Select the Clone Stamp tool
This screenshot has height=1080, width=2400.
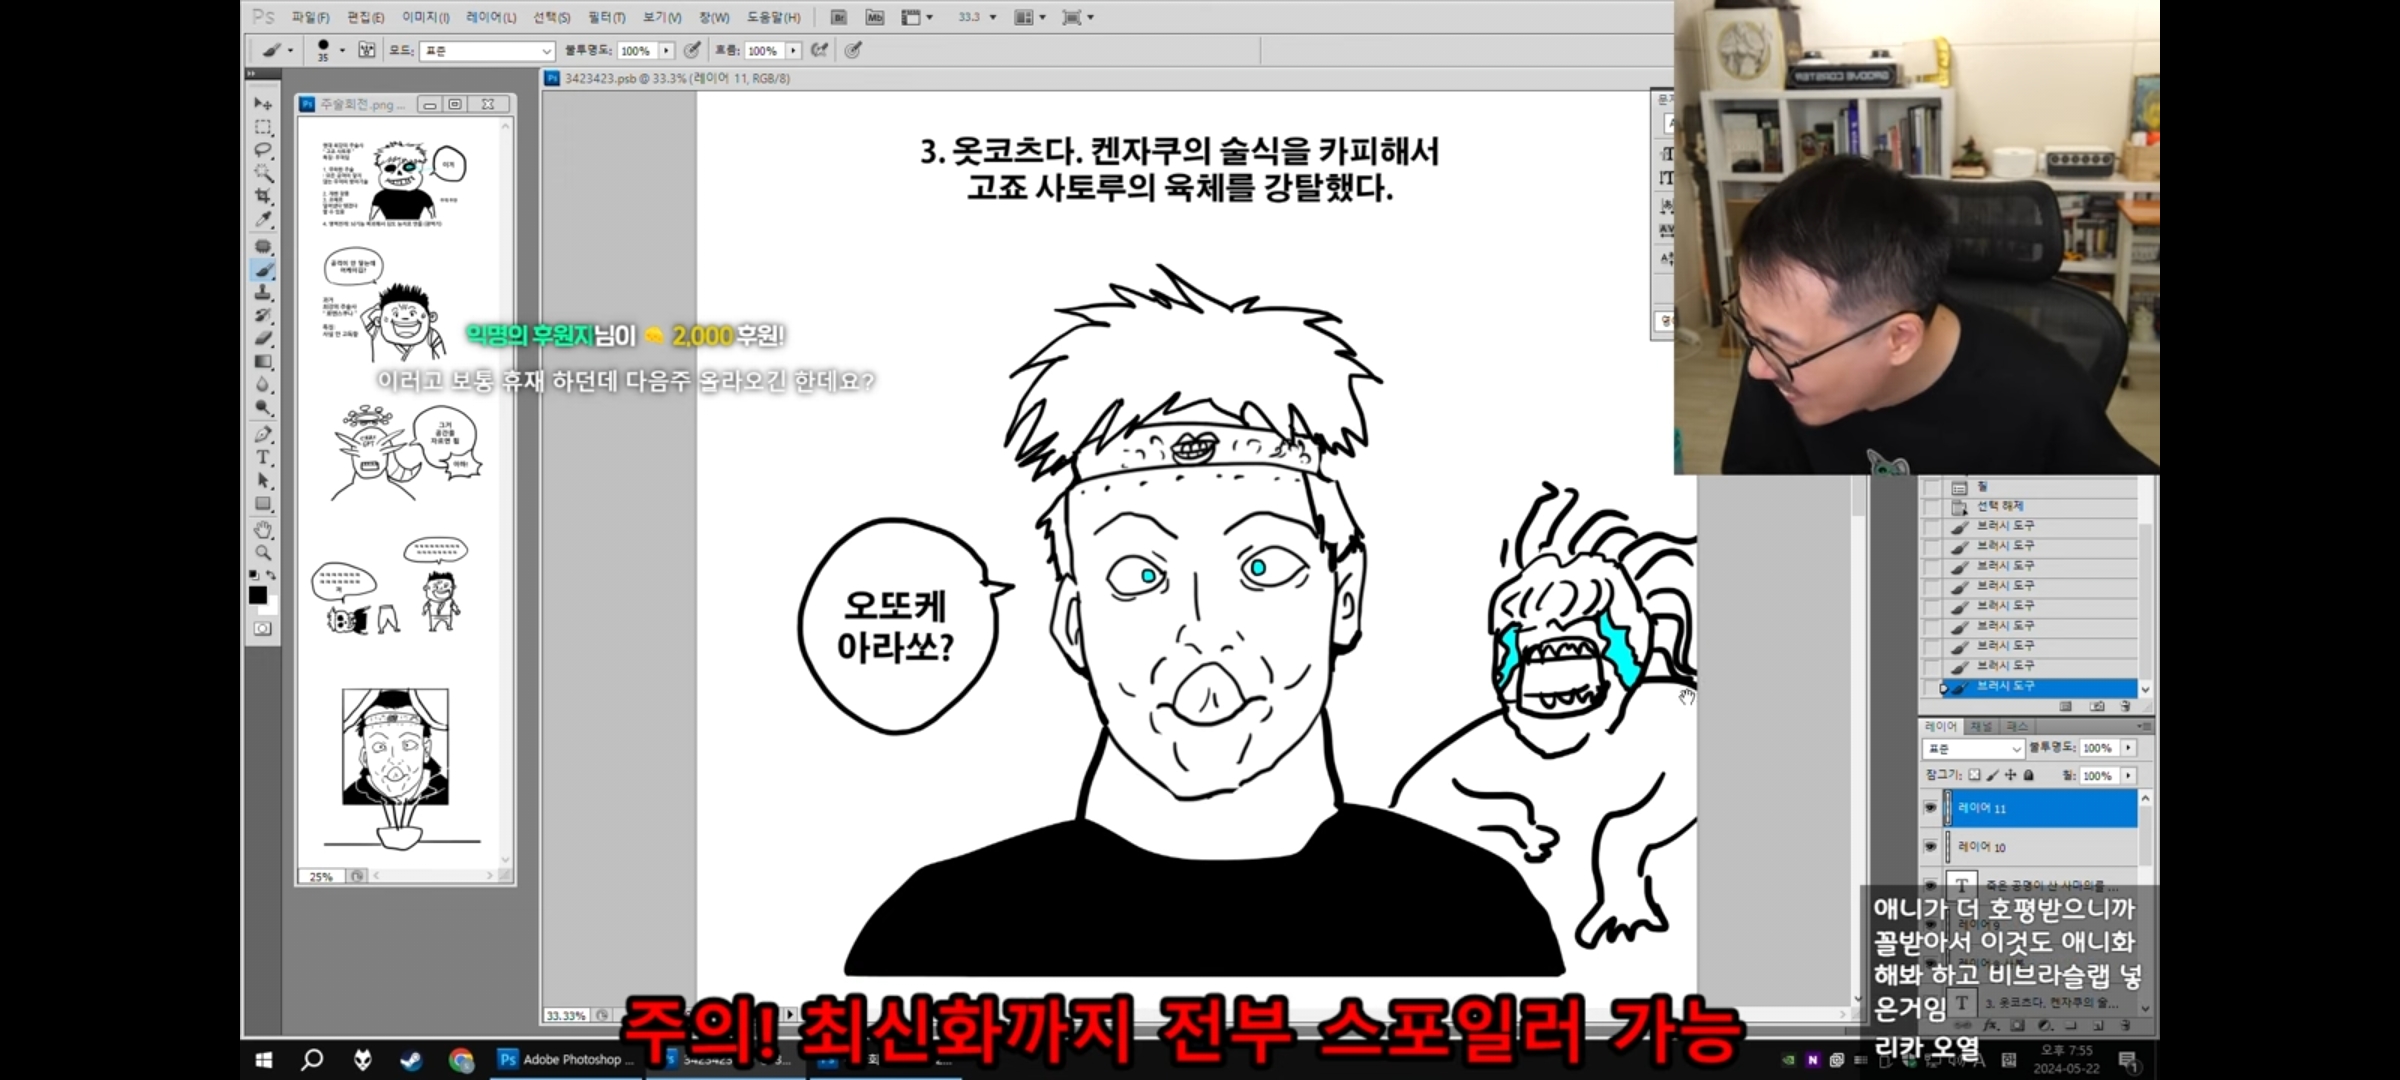[x=263, y=293]
